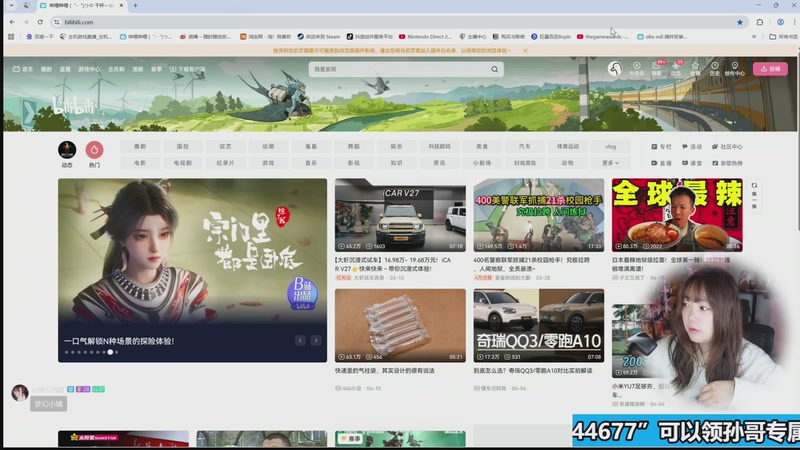Expand the 更多 categories dropdown
Image resolution: width=800 pixels, height=450 pixels.
(610, 163)
